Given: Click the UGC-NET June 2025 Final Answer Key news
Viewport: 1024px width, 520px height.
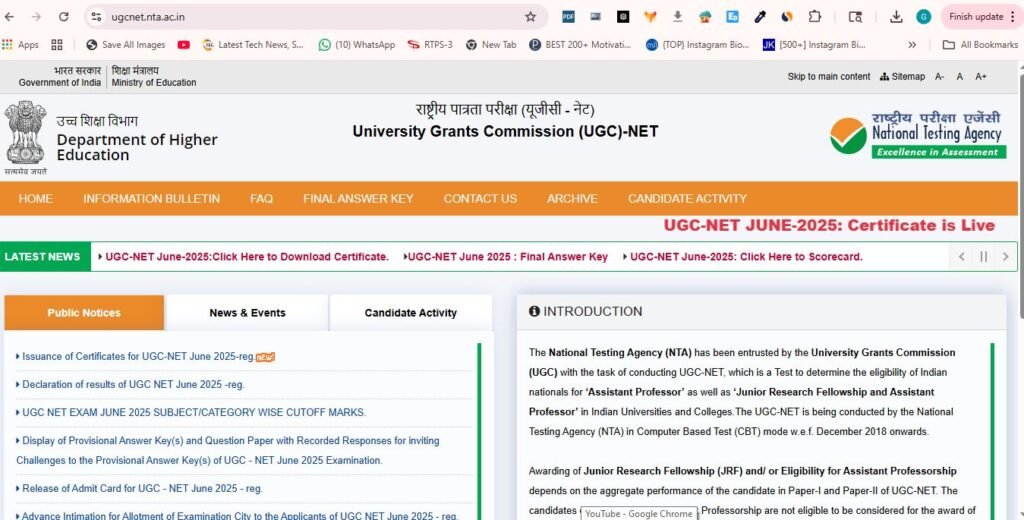Looking at the screenshot, I should 505,257.
